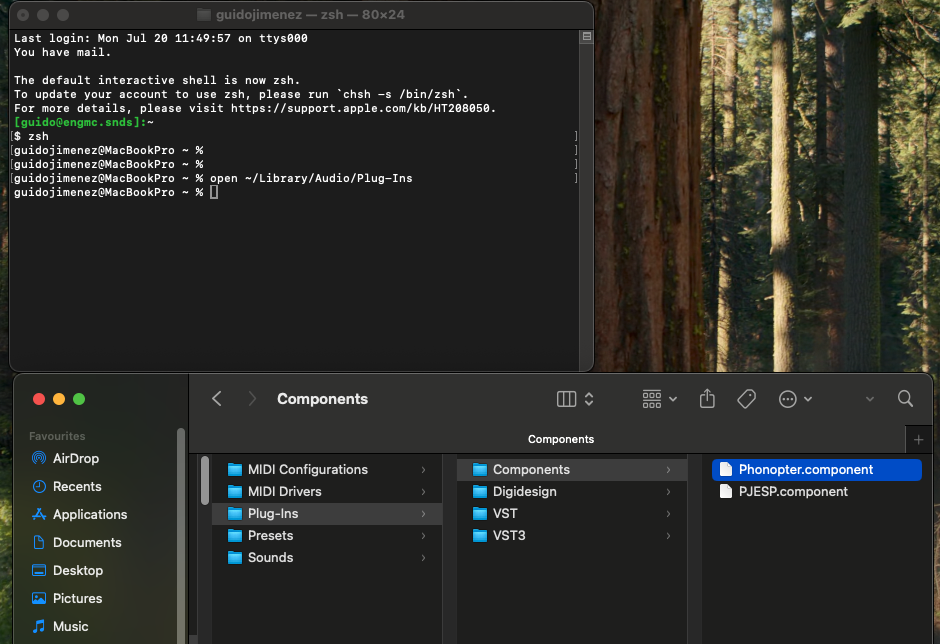Viewport: 940px width, 644px height.
Task: Select the Digidesign folder
Action: [572, 492]
